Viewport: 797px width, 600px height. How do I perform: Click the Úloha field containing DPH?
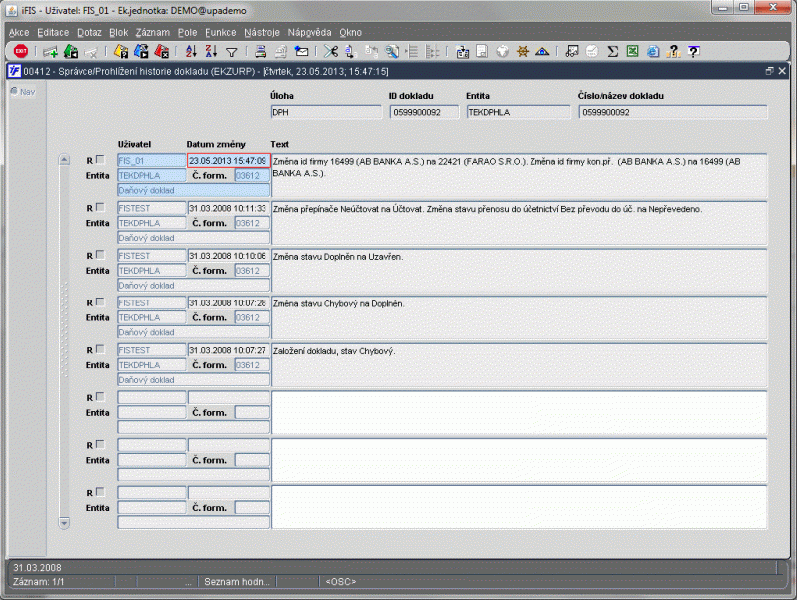[x=326, y=112]
